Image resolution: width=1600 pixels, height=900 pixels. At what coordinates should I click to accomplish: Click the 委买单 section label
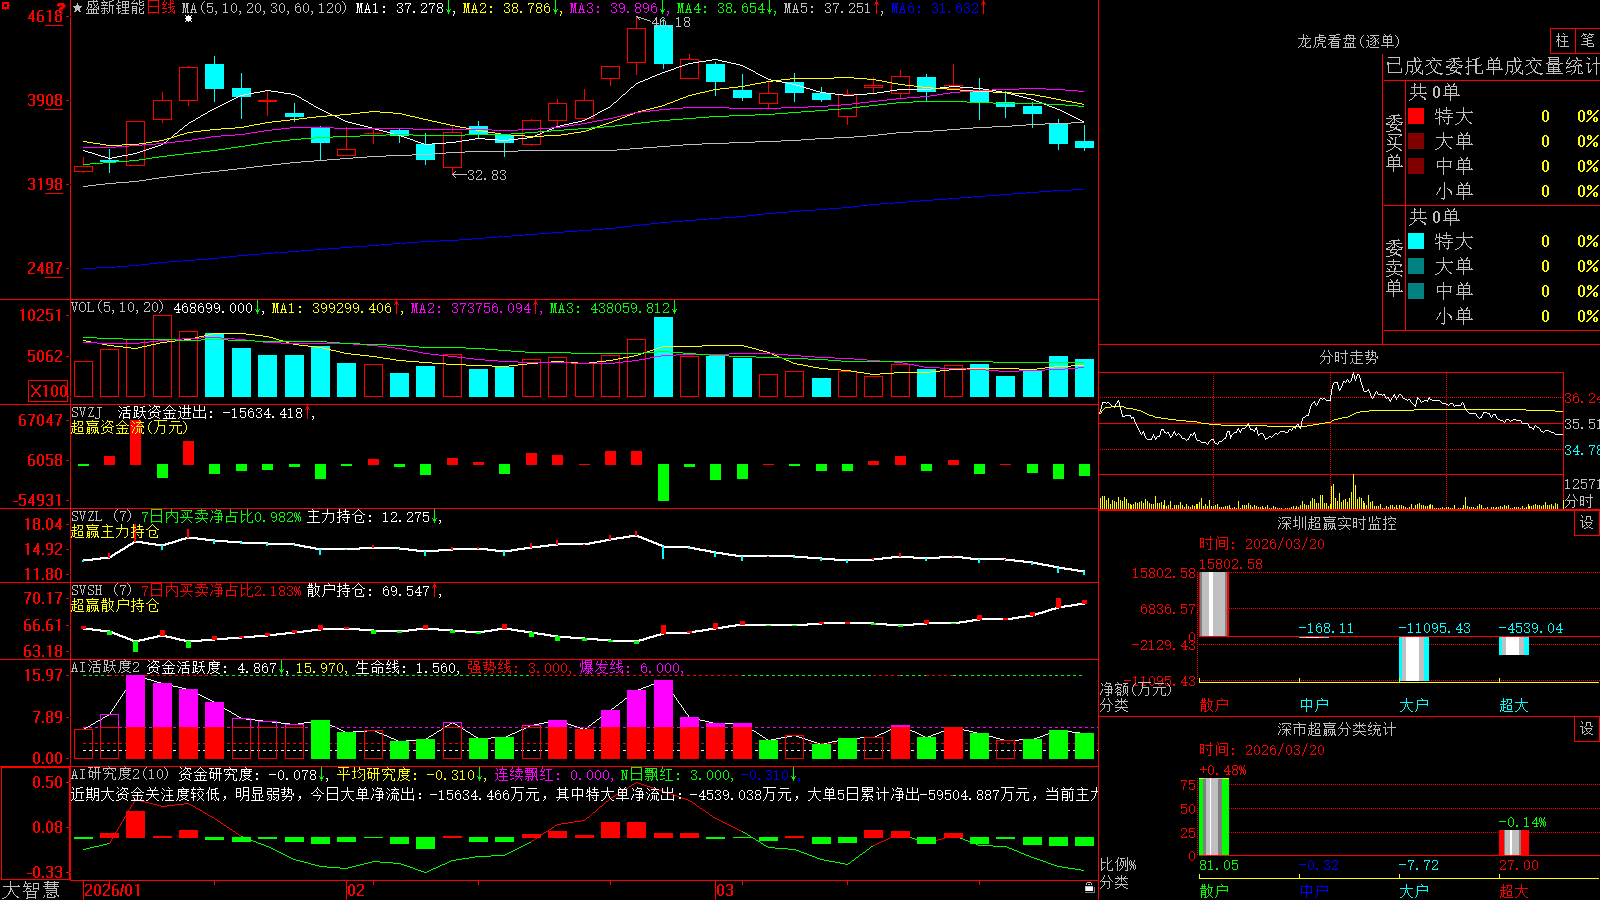click(1394, 142)
